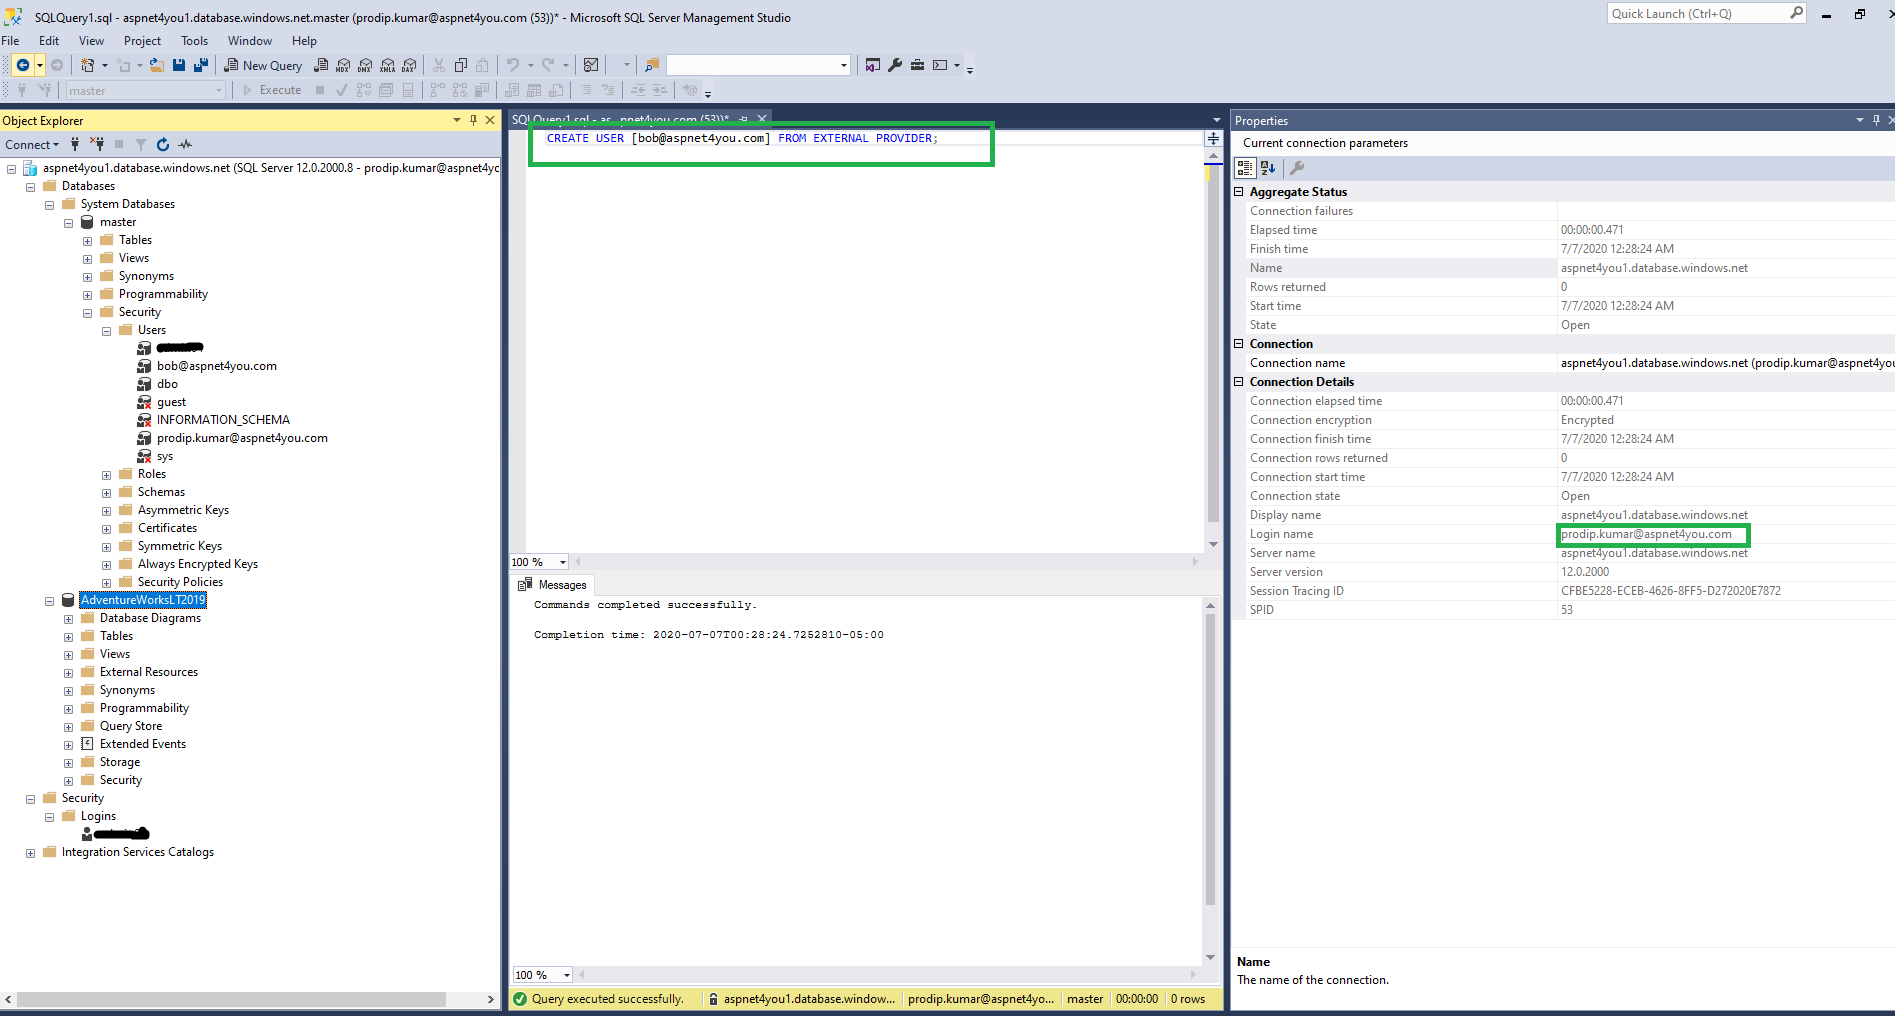1895x1016 pixels.
Task: Open Activity Monitor icon in Object Explorer
Action: 185,144
